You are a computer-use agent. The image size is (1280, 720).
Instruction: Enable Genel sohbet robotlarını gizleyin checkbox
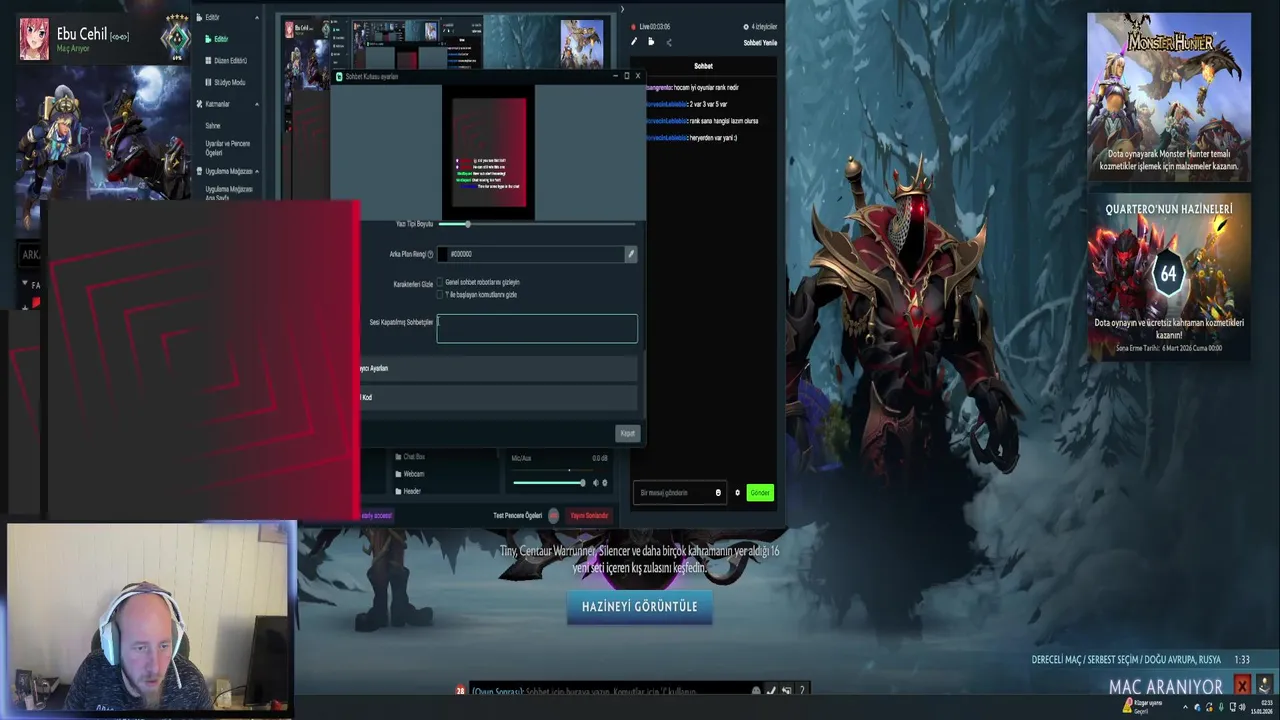(x=439, y=282)
